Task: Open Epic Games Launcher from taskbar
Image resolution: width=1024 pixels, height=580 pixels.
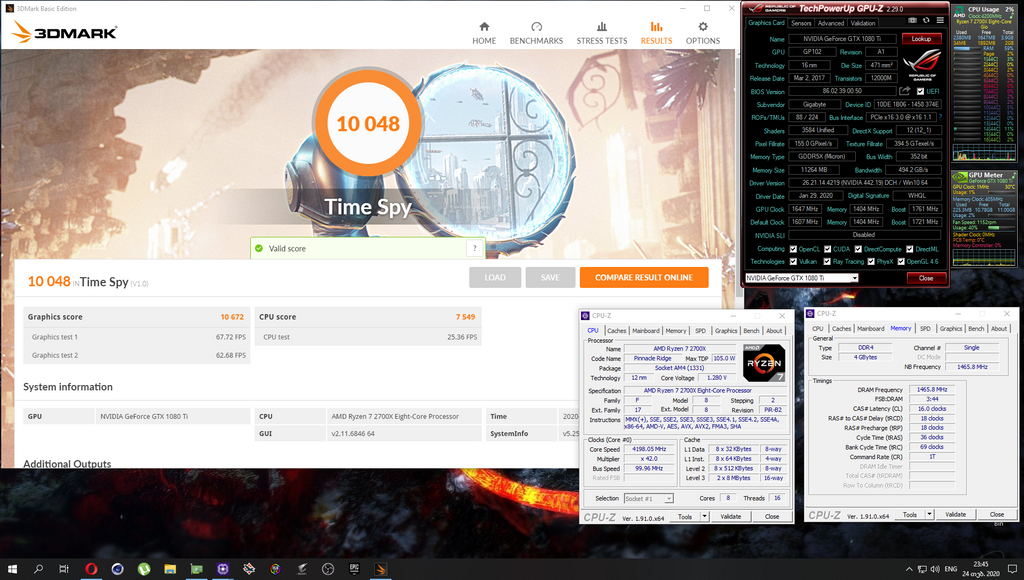Action: pos(354,569)
